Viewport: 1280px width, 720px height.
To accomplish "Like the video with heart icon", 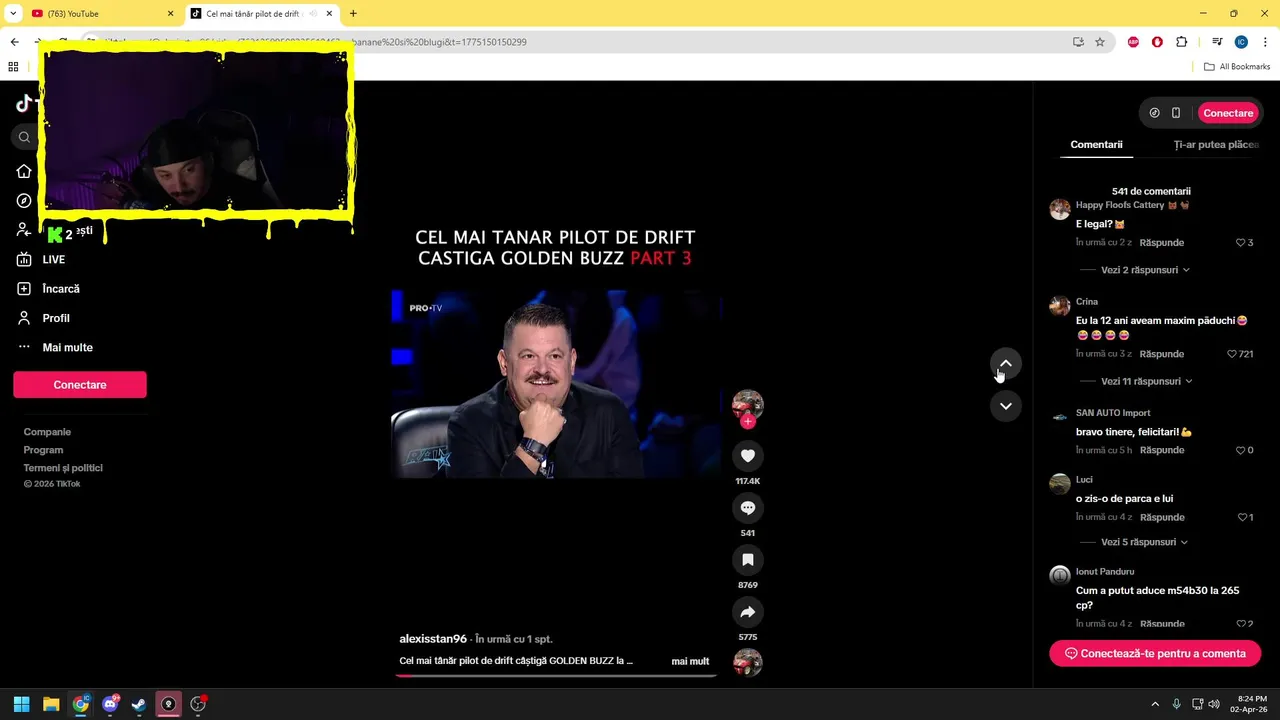I will pos(747,456).
